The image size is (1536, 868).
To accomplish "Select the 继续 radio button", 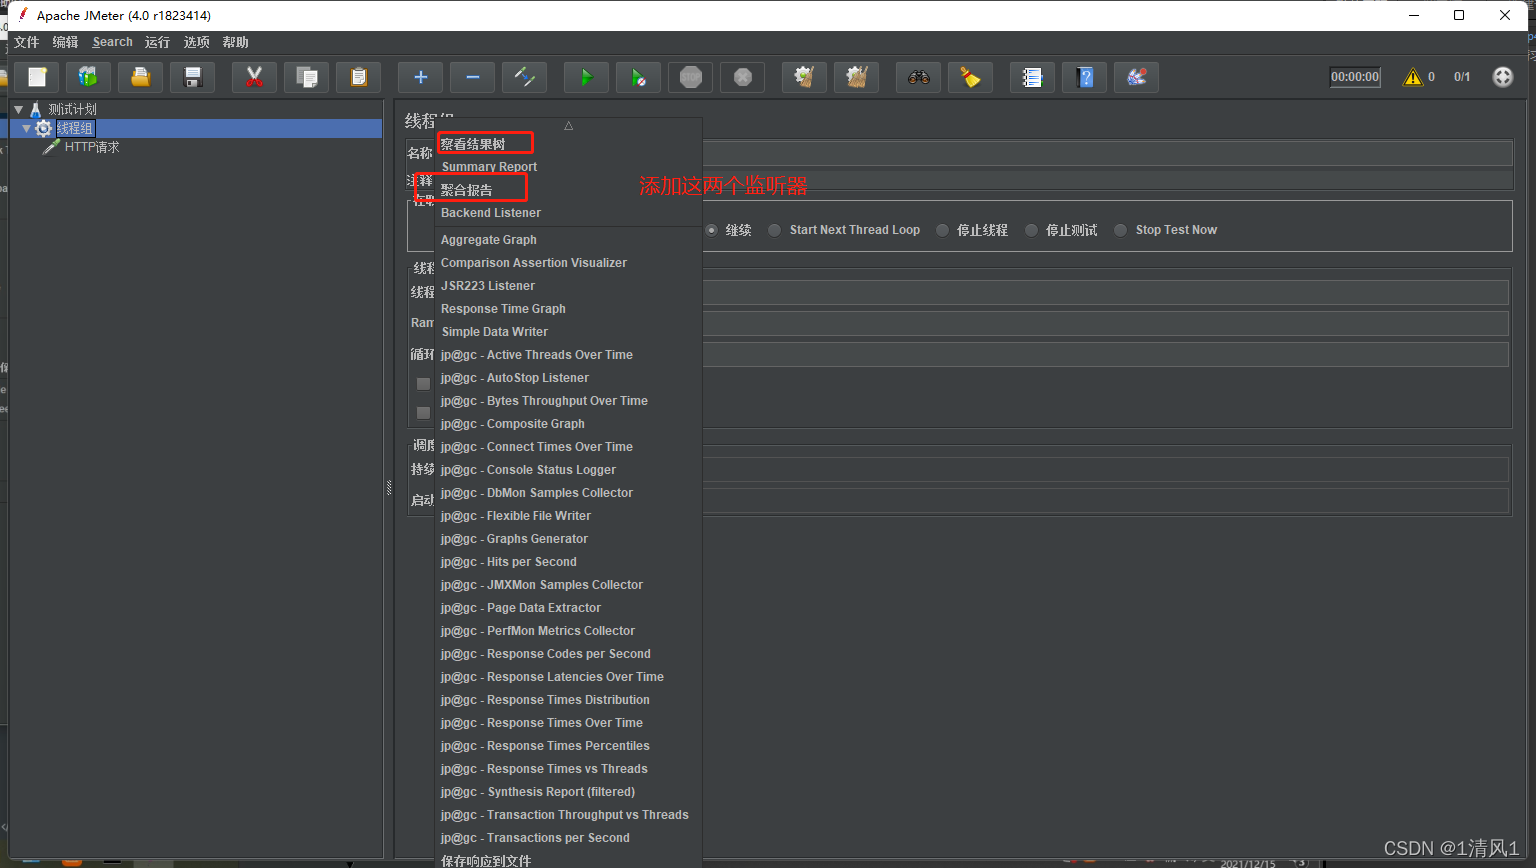I will pyautogui.click(x=712, y=230).
